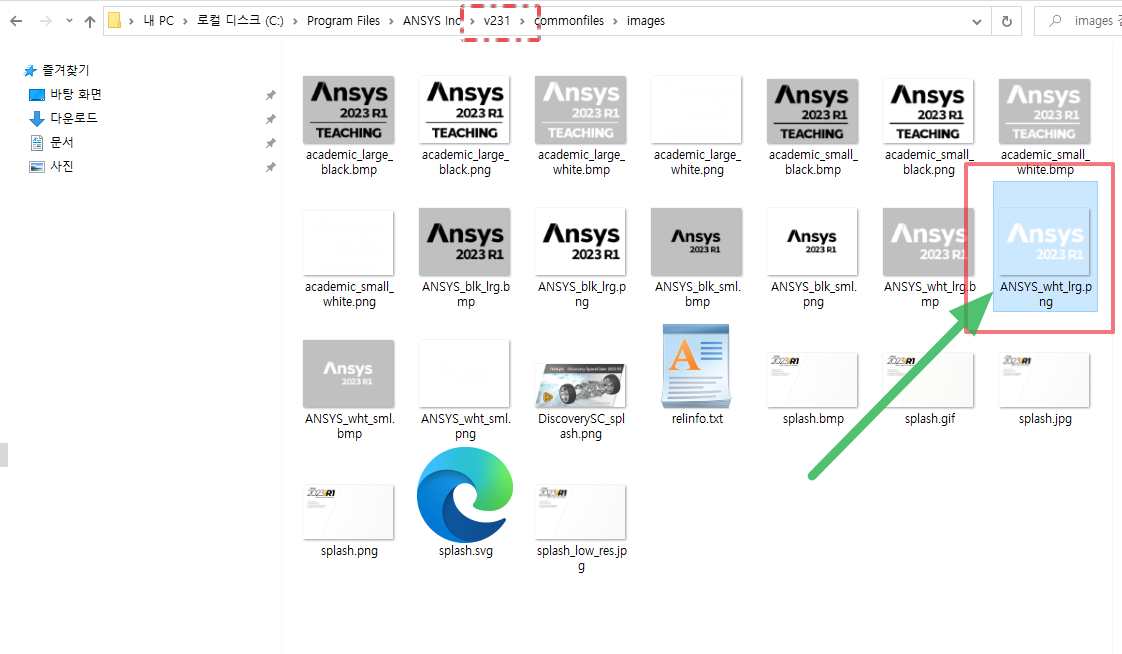
Task: Select academic_large_white.png file
Action: tap(696, 126)
